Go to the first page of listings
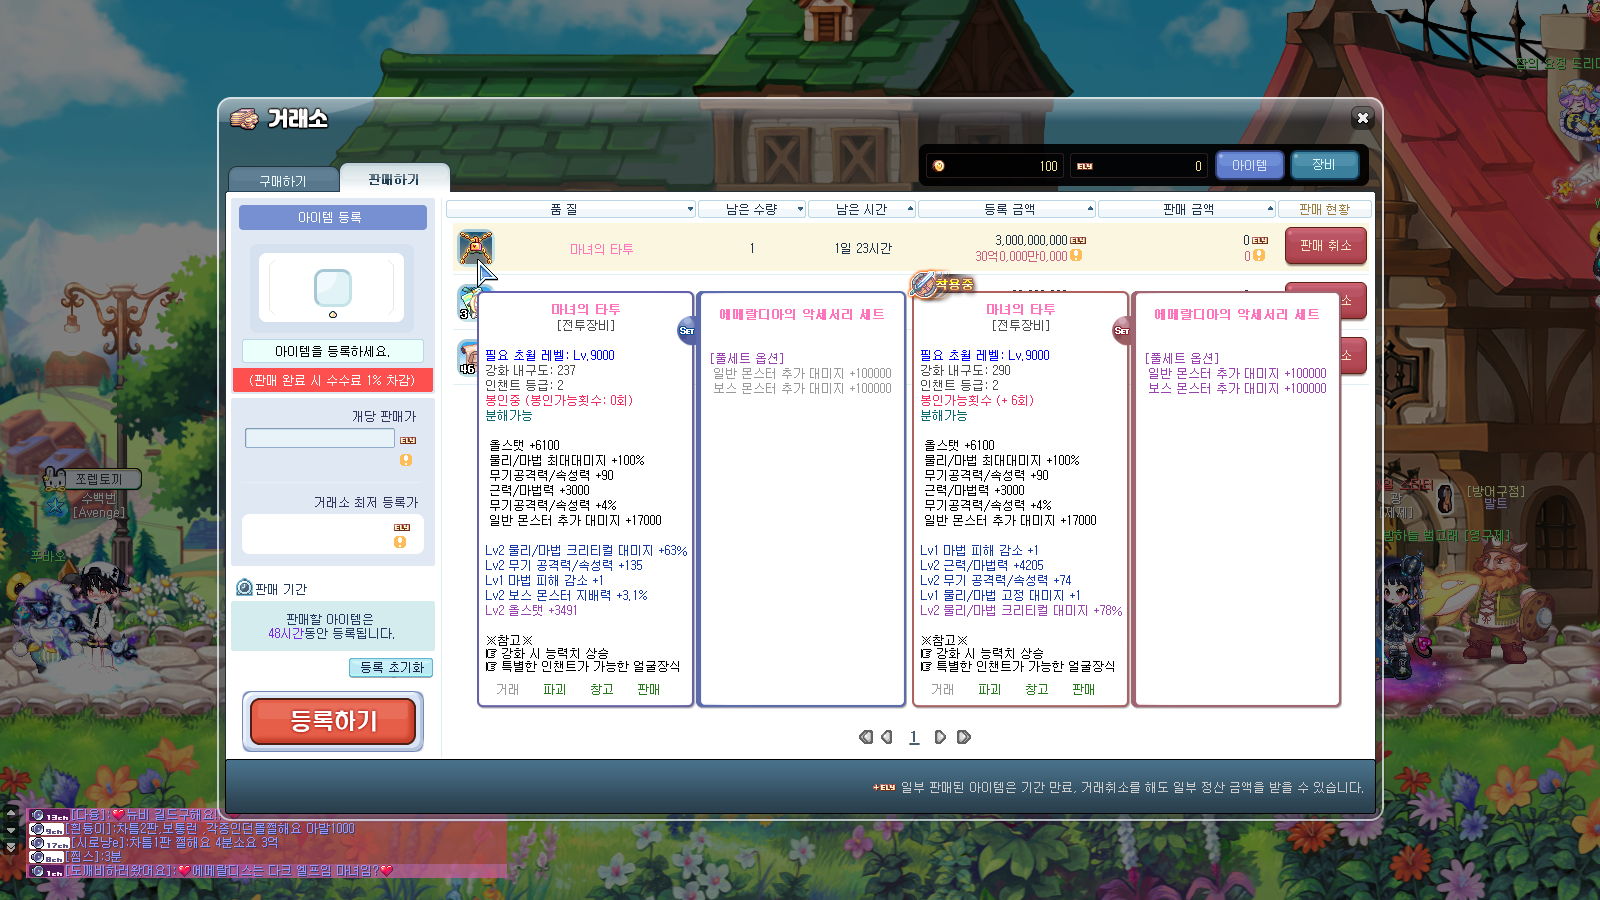 coord(865,737)
